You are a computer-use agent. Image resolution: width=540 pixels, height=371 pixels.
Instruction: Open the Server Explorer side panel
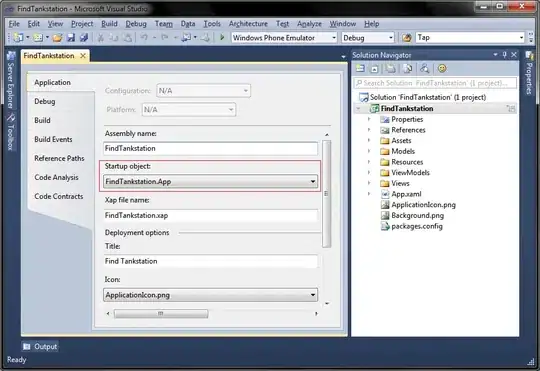(11, 80)
